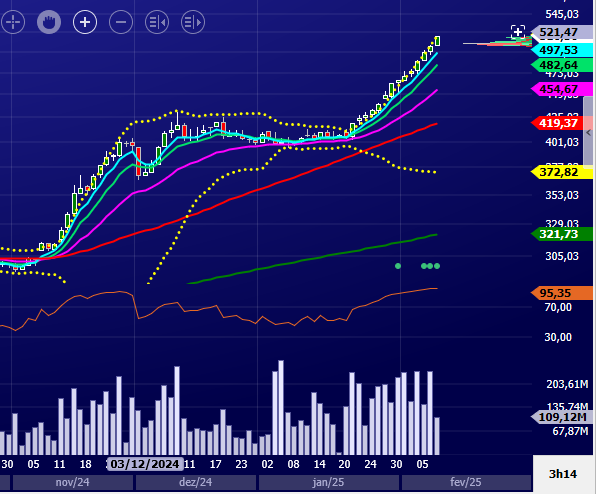Click the 30,00 indicator axis value
Screen dimensions: 596x494
tap(558, 337)
